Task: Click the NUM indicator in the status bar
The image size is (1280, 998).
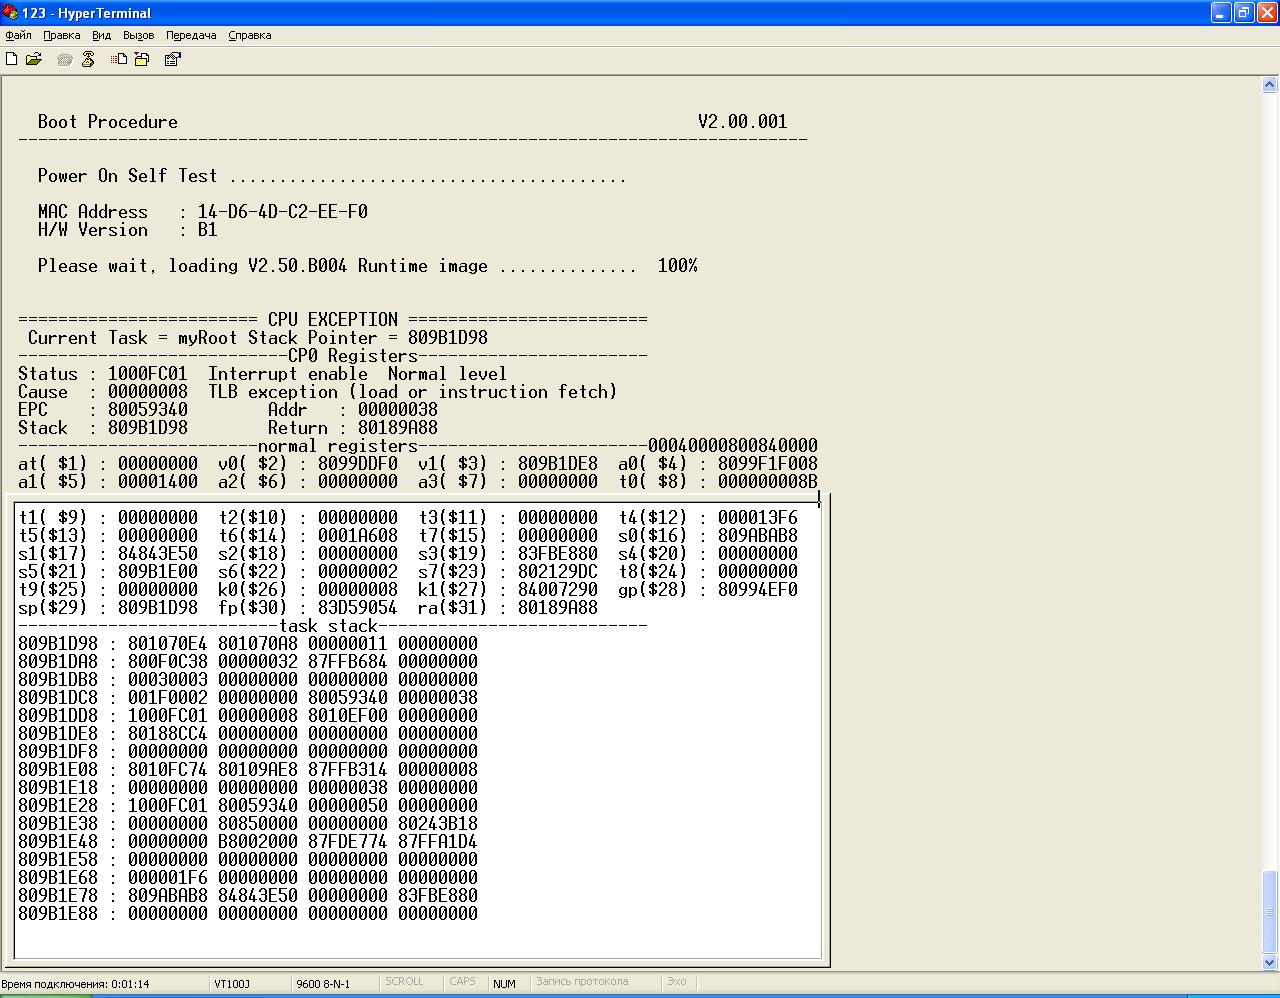Action: click(504, 983)
